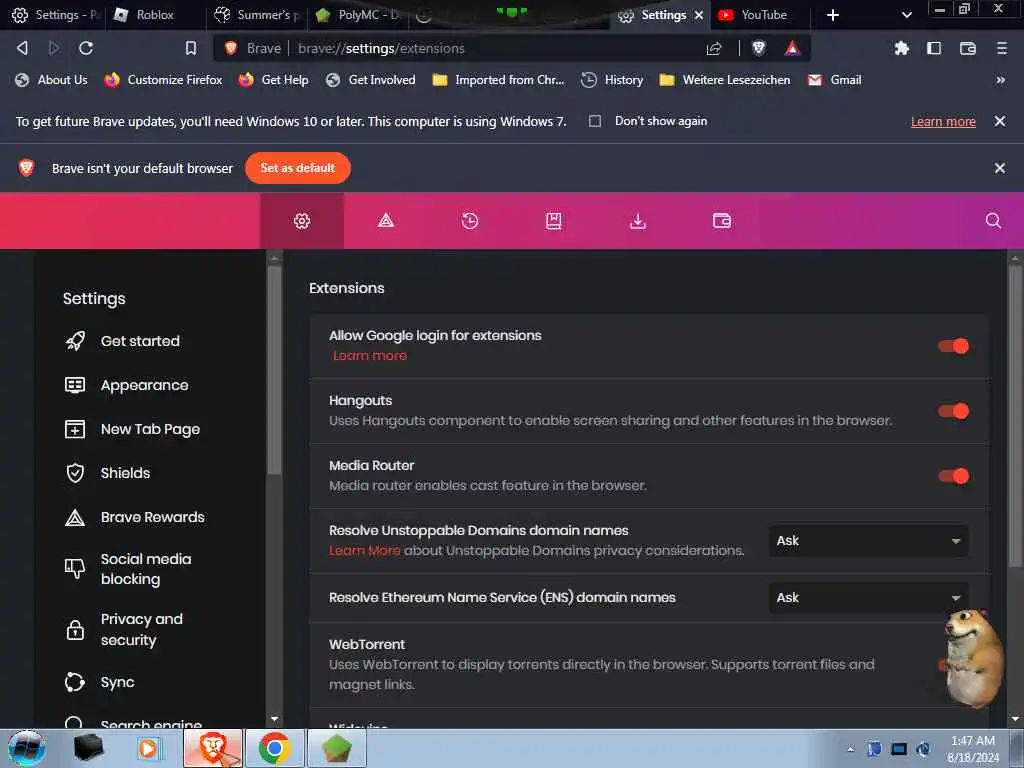The width and height of the screenshot is (1024, 768).
Task: Open the Extensions puzzle icon
Action: 901,48
